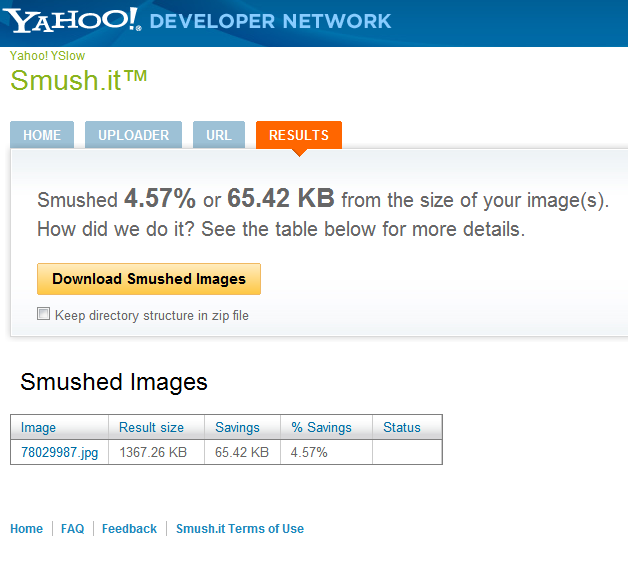Click the bold 65.42 KB summary text

(281, 198)
